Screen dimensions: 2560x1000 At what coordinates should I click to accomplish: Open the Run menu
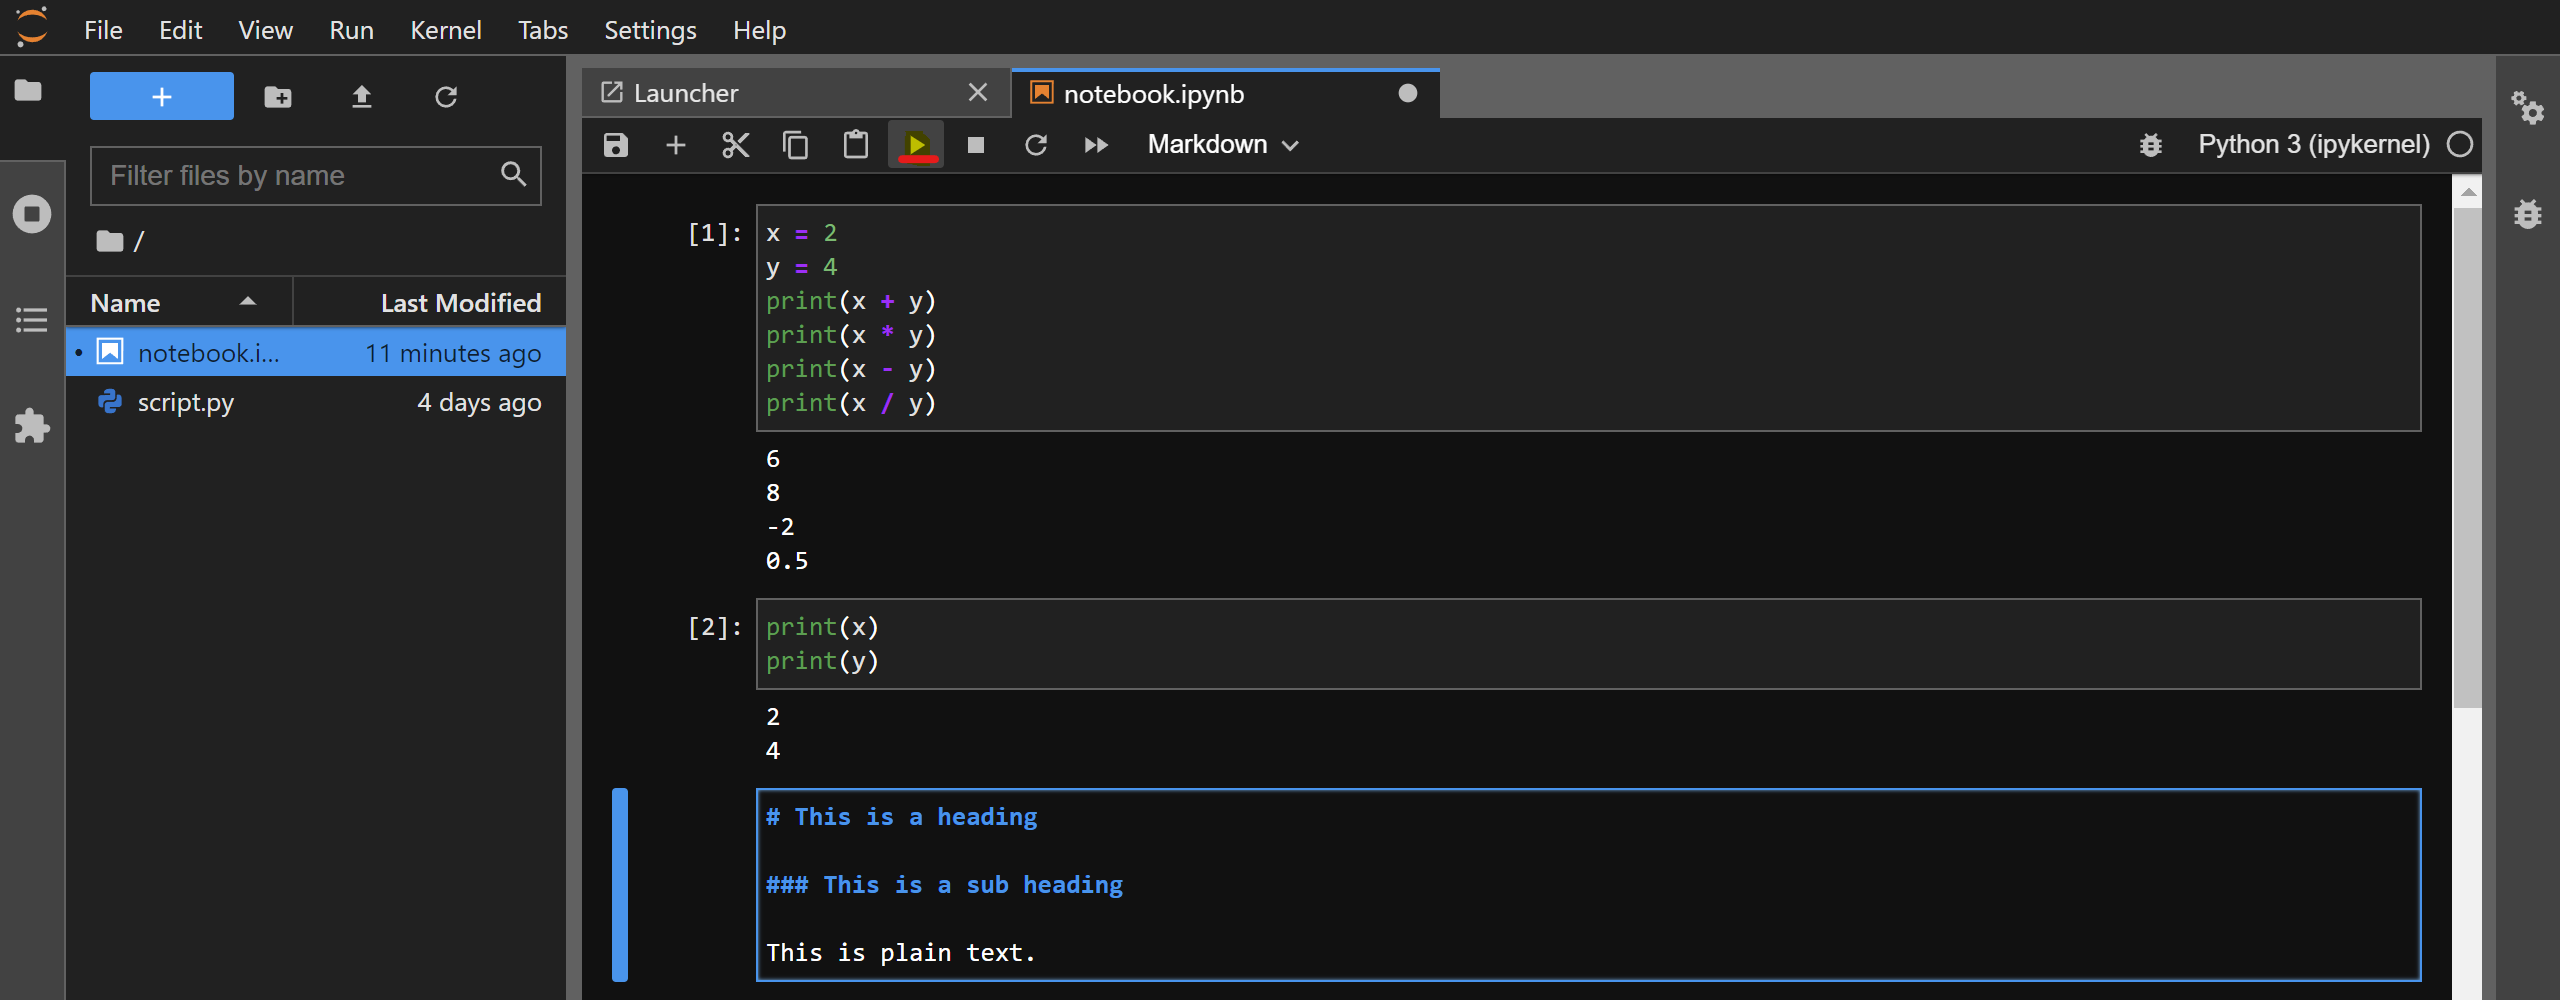(x=351, y=30)
